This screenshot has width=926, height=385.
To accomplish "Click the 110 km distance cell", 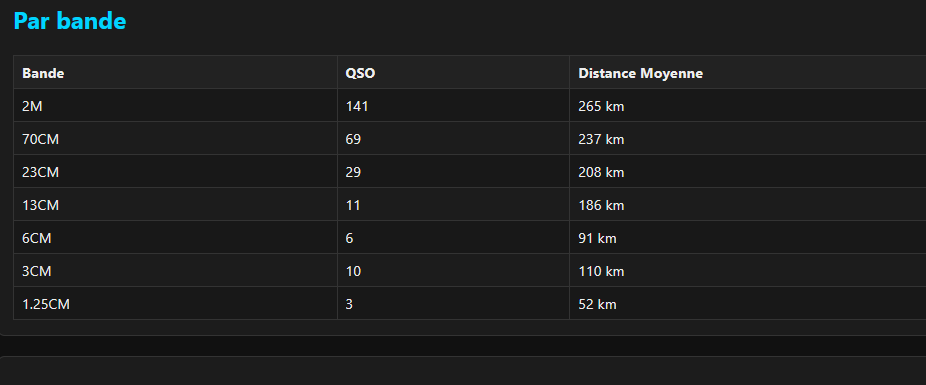I will coord(748,271).
